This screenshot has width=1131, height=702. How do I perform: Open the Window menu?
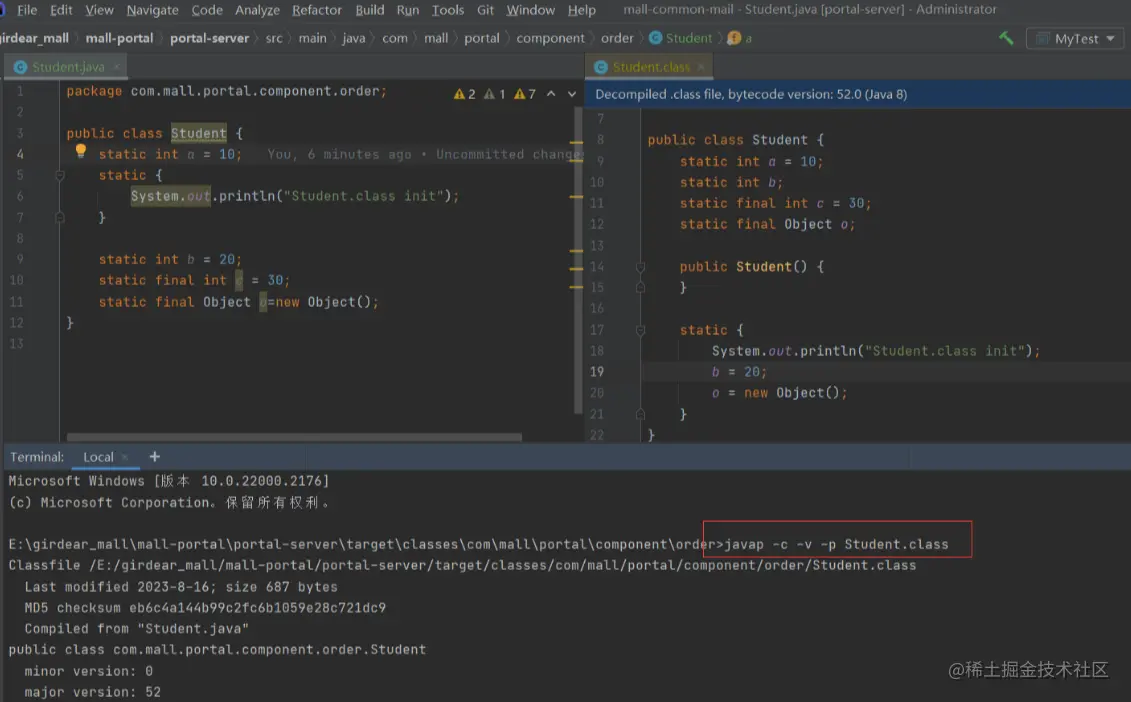[x=530, y=10]
